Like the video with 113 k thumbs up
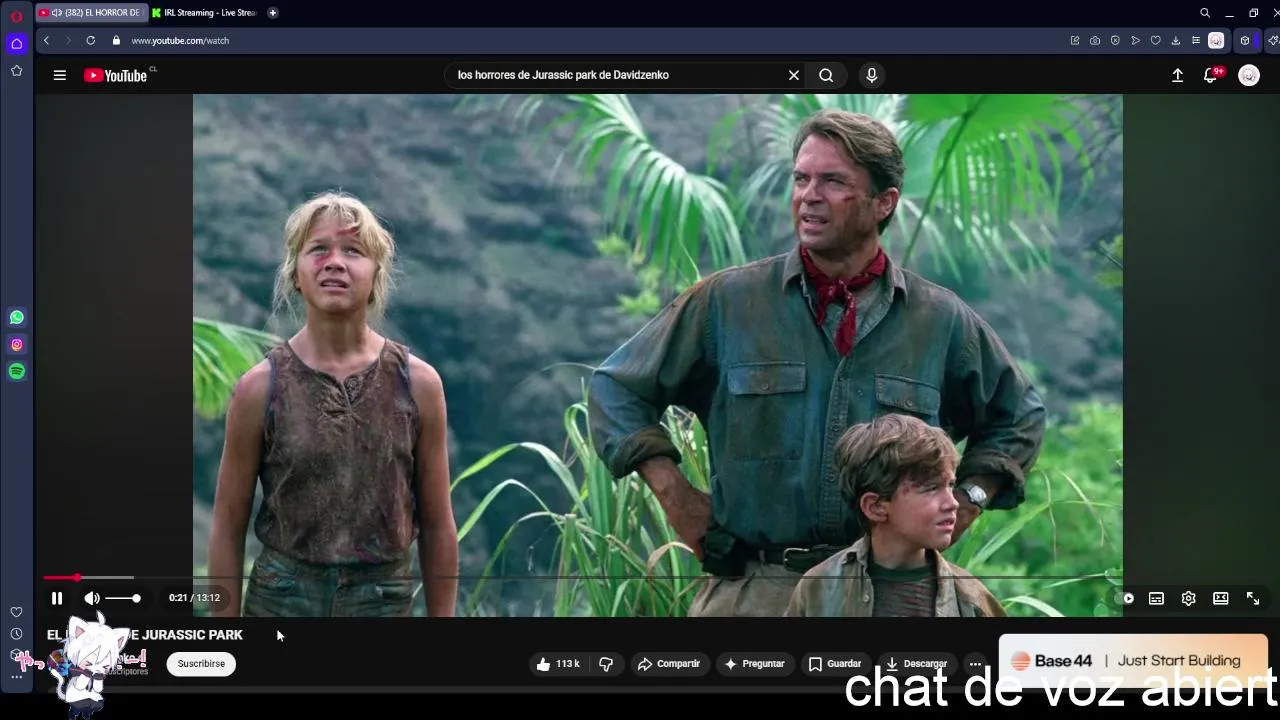The height and width of the screenshot is (720, 1280). [x=557, y=664]
